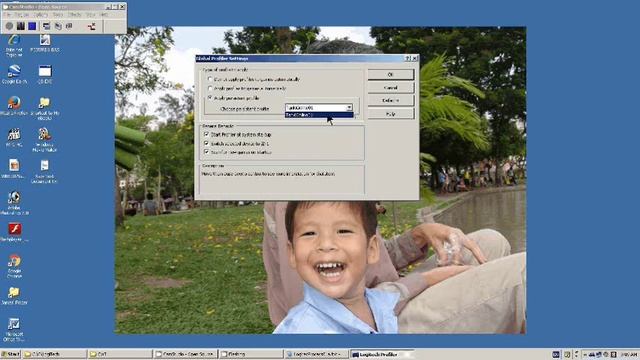Viewport: 640px width, 360px height.
Task: Switch to Logitech Profiler taskbar button
Action: click(381, 354)
